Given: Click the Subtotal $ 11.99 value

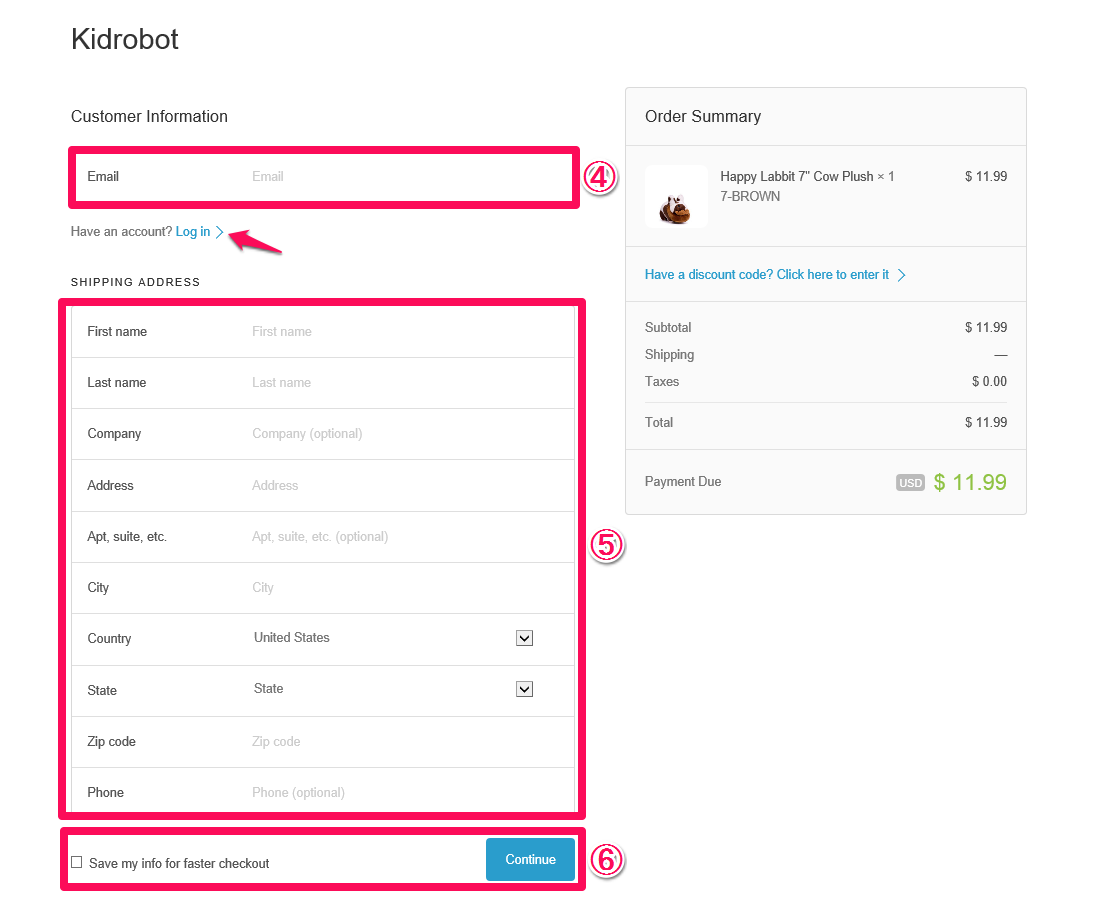Looking at the screenshot, I should point(985,327).
